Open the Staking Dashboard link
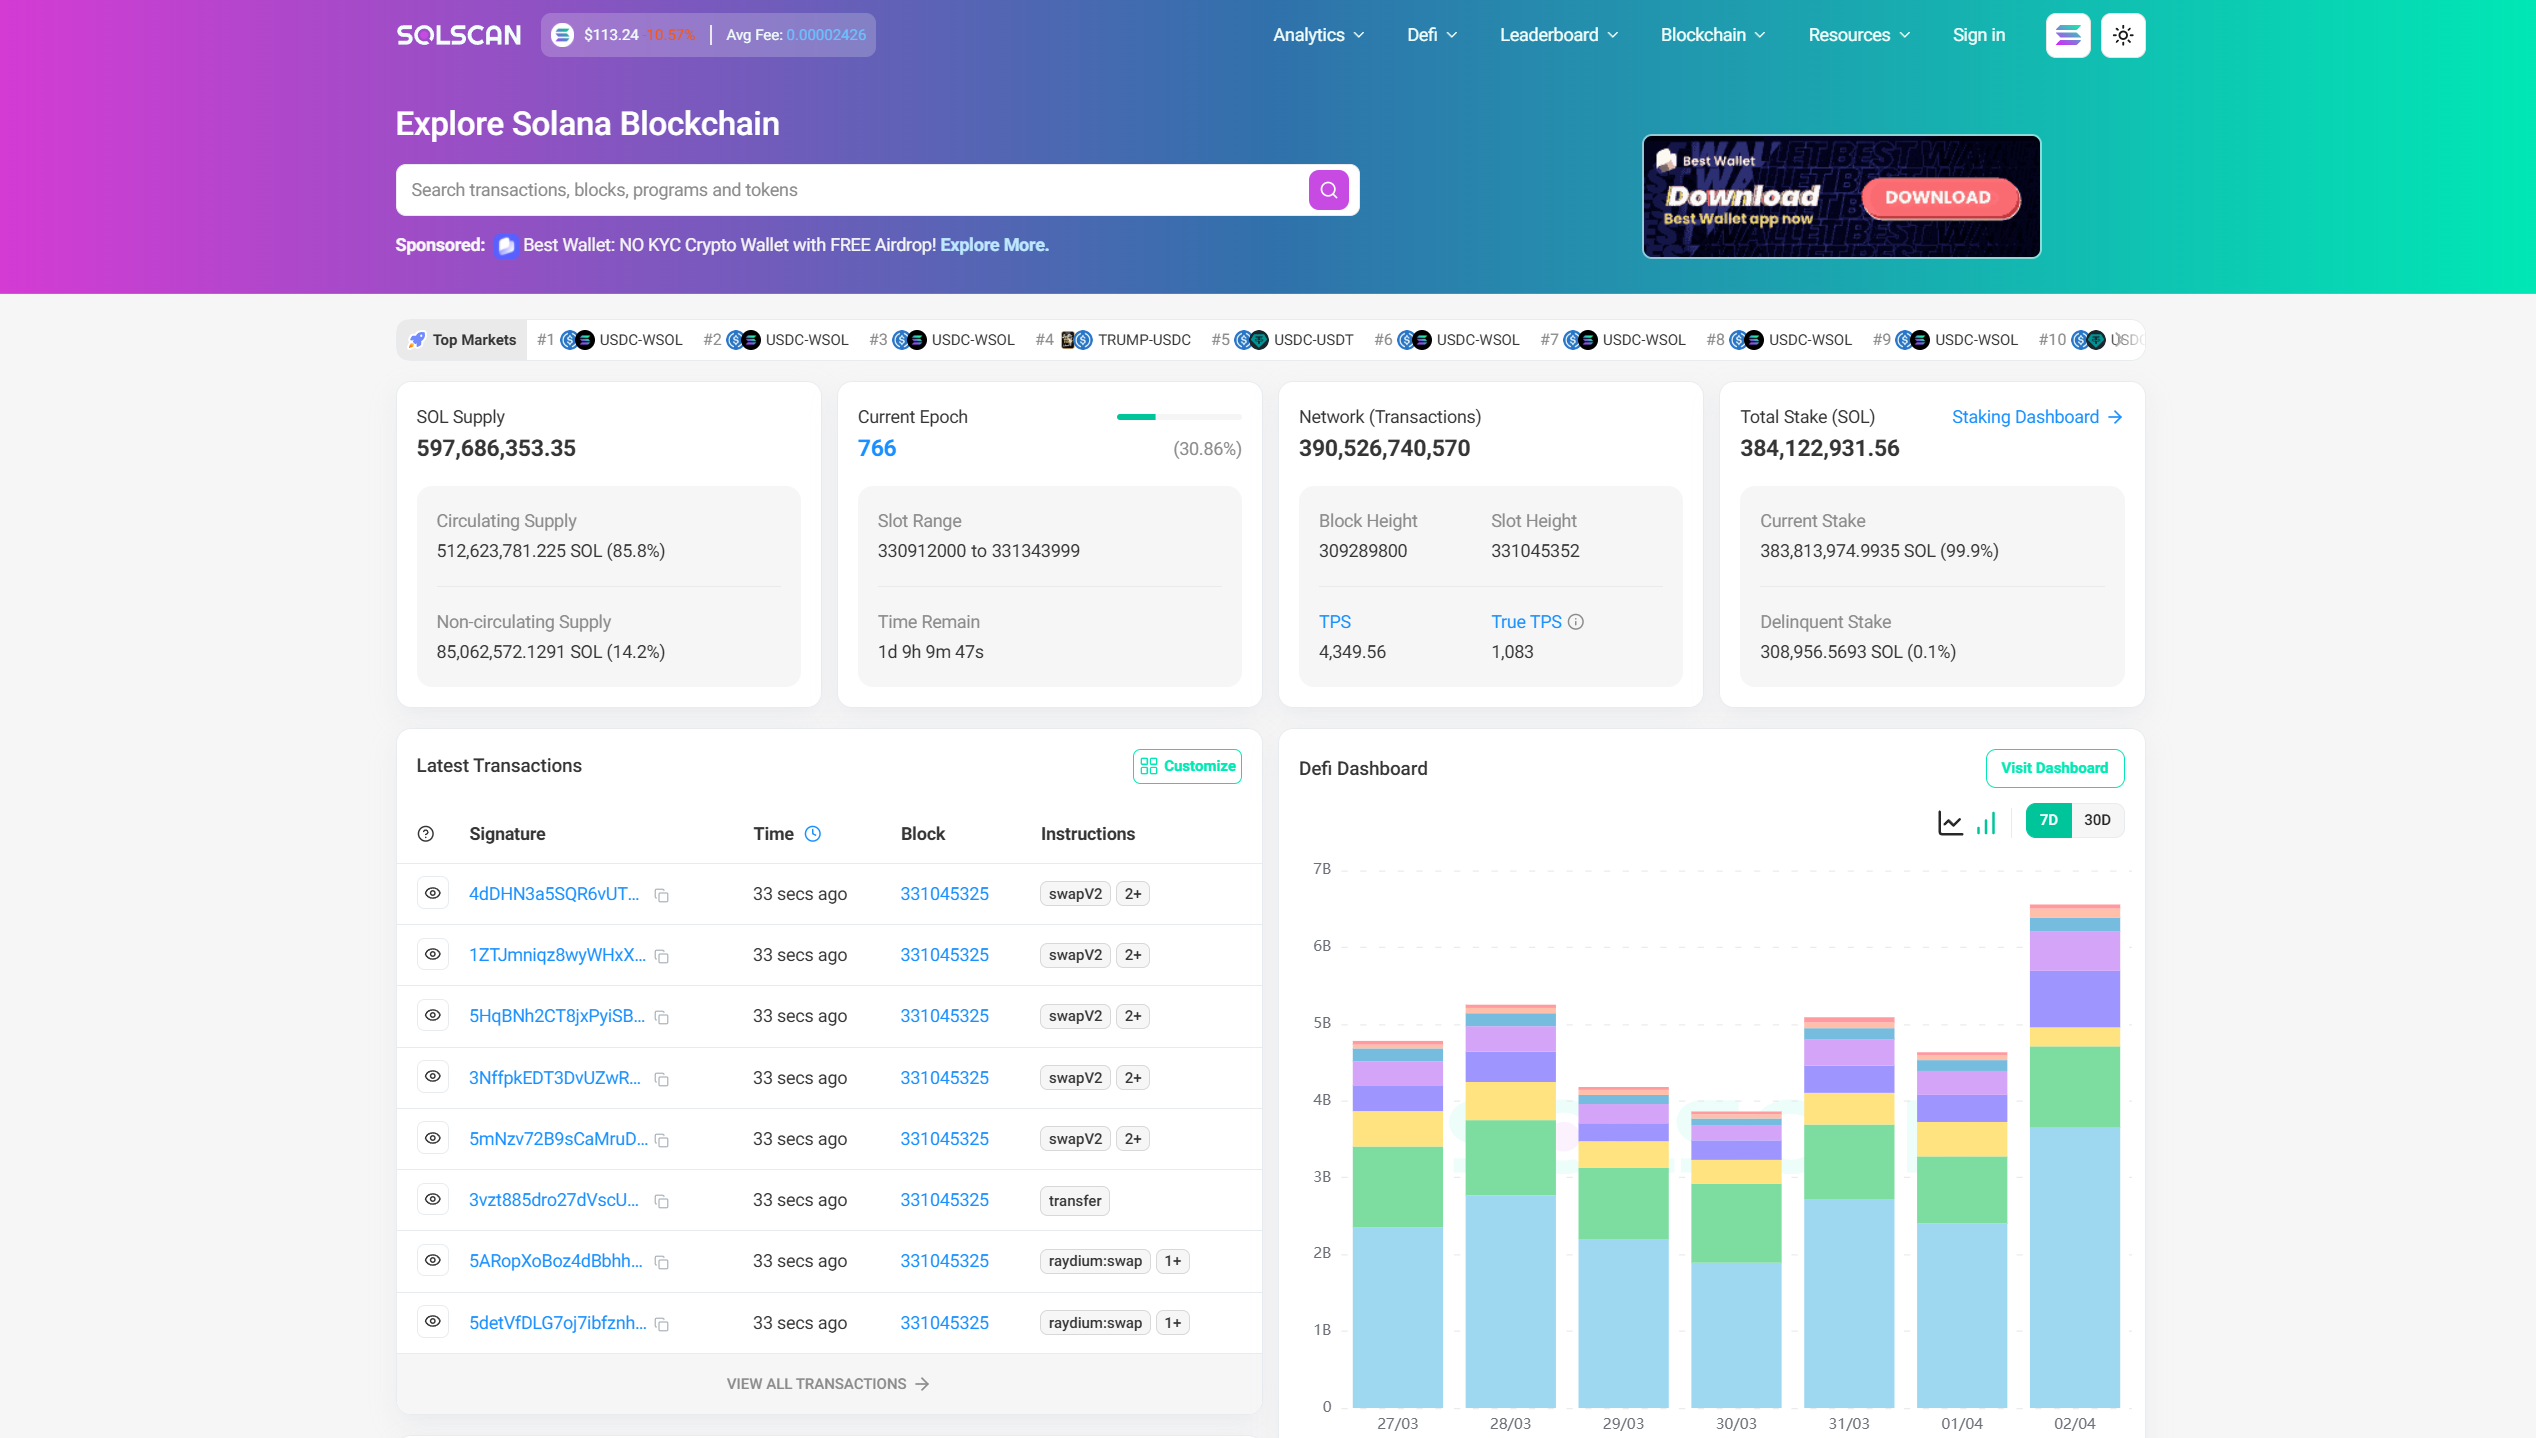Viewport: 2536px width, 1438px height. click(x=2037, y=417)
